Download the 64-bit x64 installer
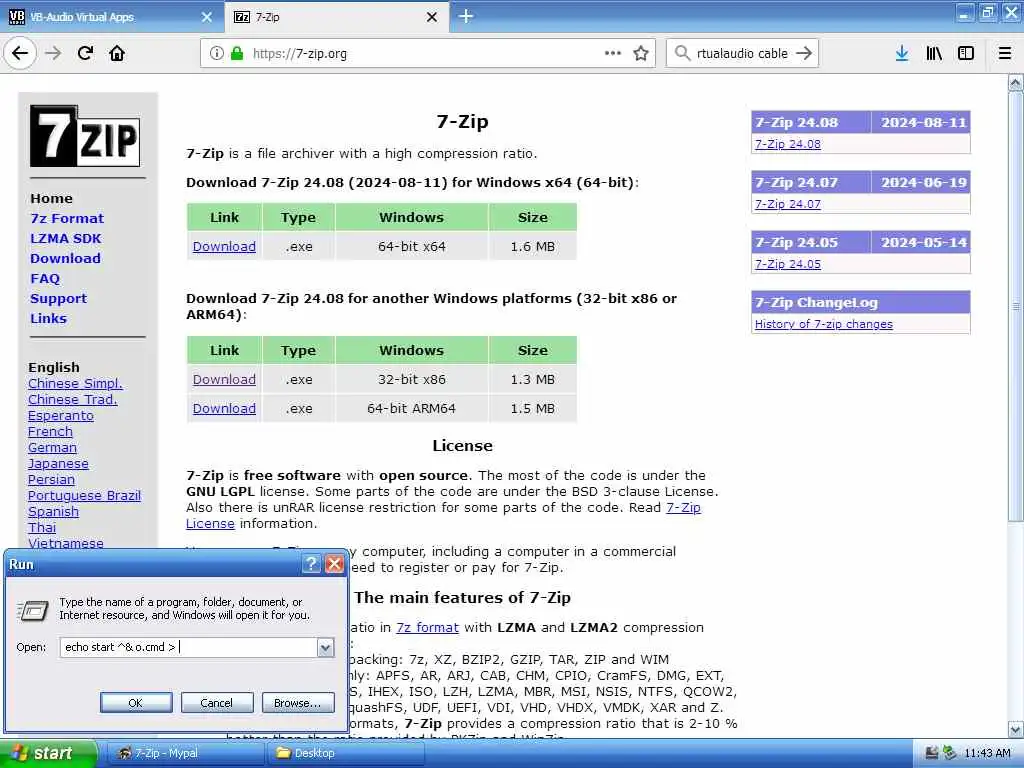This screenshot has width=1024, height=768. pos(224,247)
